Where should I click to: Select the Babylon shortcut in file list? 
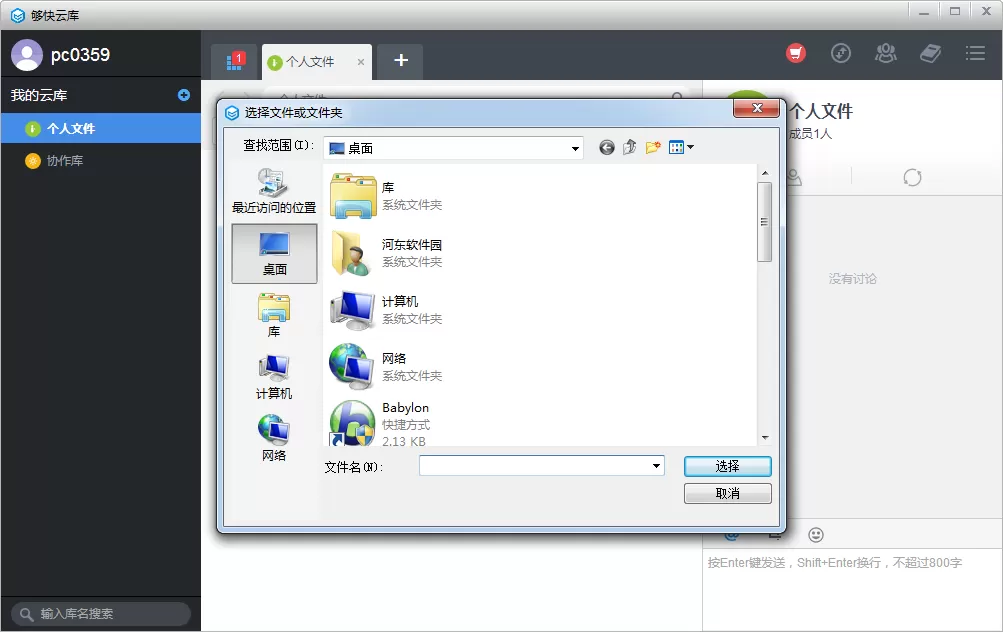[381, 423]
